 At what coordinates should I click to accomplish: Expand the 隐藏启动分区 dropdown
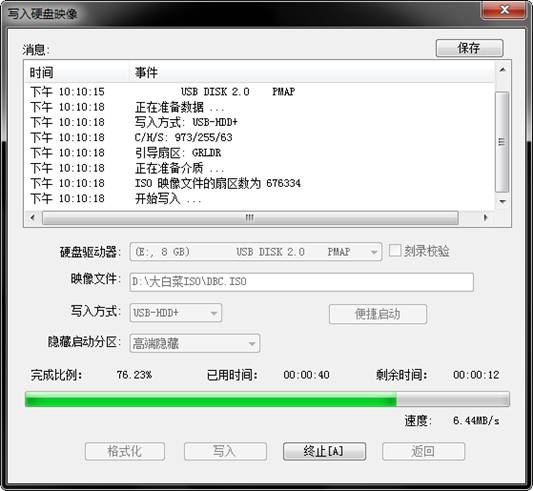(x=195, y=343)
